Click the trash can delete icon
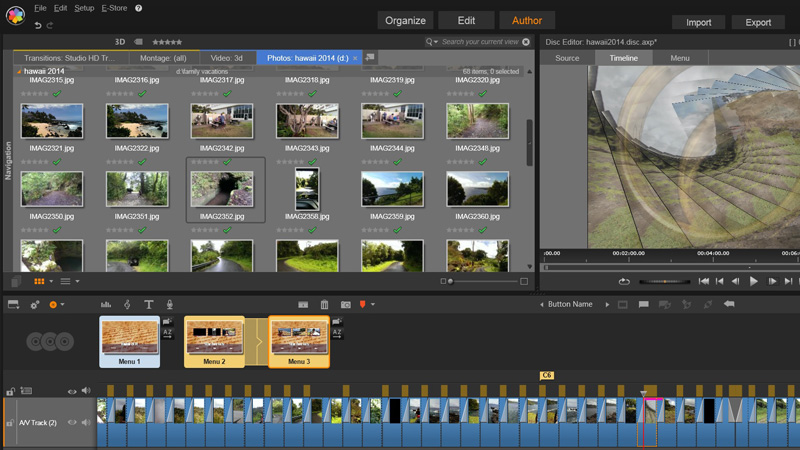 tap(324, 304)
